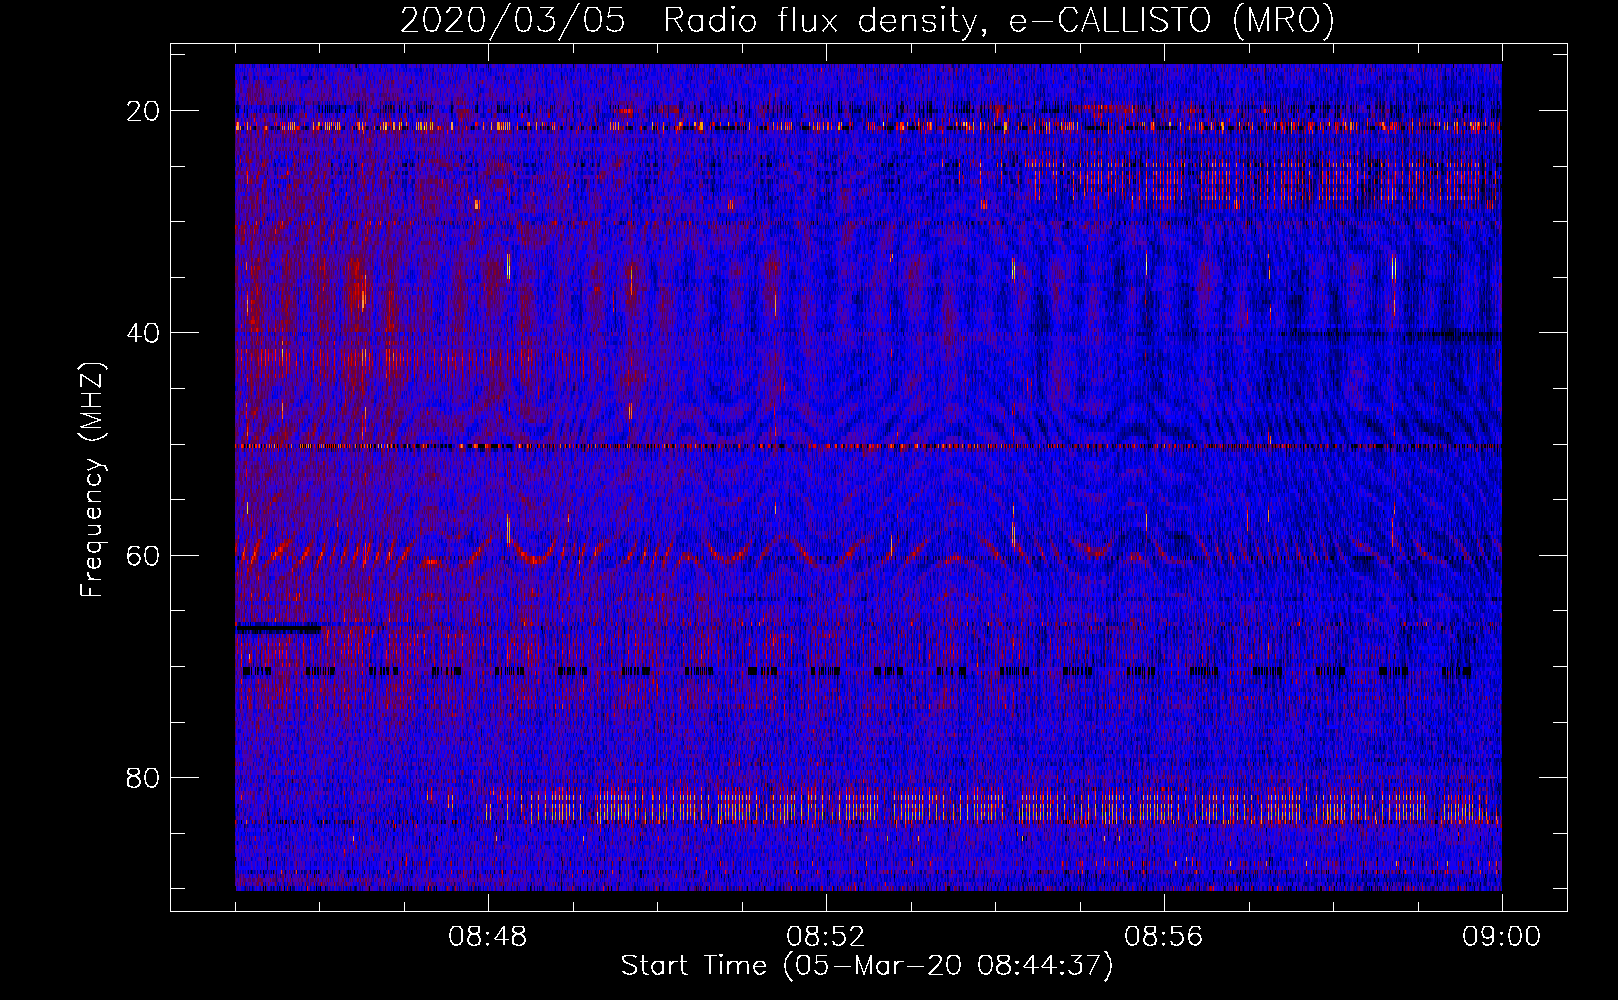Click the "Start Time (05-Mar-20 08:44:37)" label
1618x1000 pixels.
(x=867, y=966)
